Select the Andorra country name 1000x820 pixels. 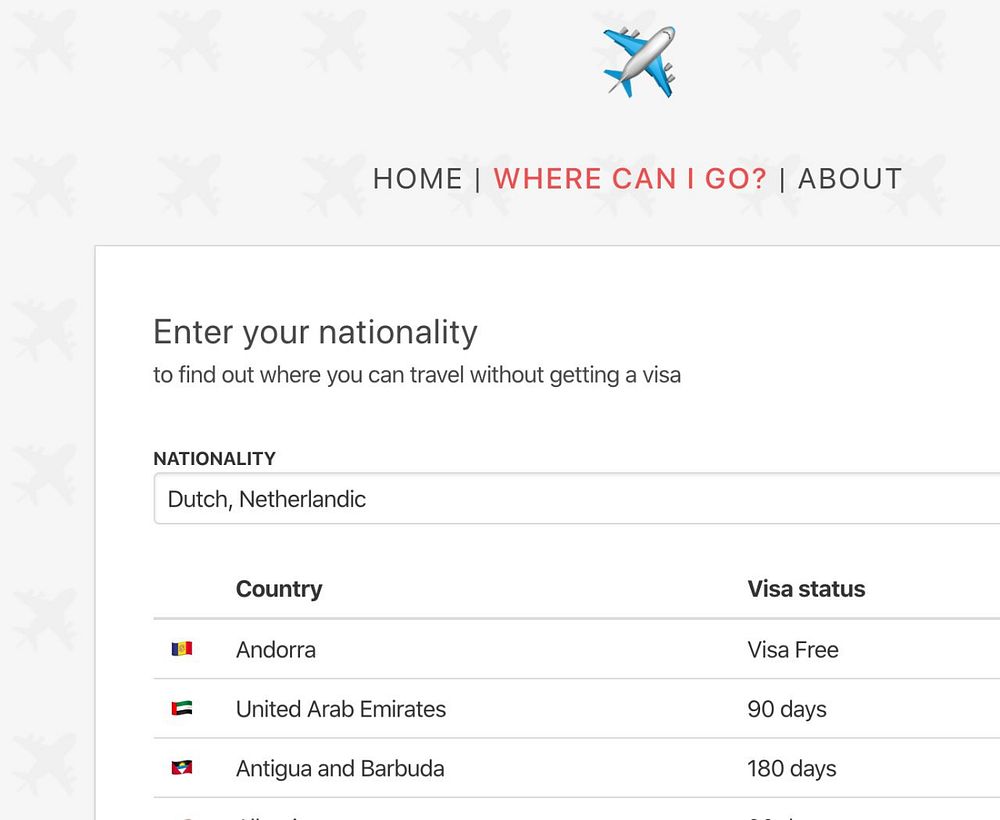pos(276,650)
